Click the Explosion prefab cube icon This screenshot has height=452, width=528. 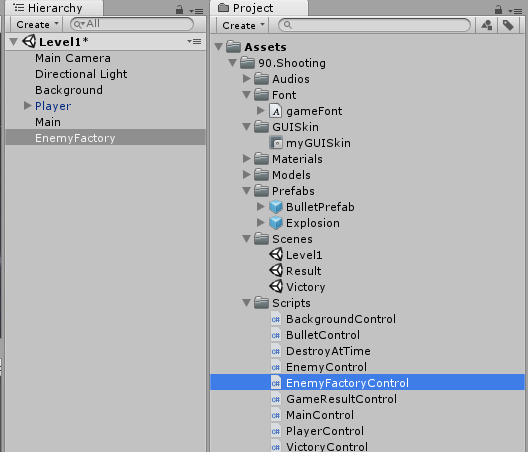(x=276, y=223)
